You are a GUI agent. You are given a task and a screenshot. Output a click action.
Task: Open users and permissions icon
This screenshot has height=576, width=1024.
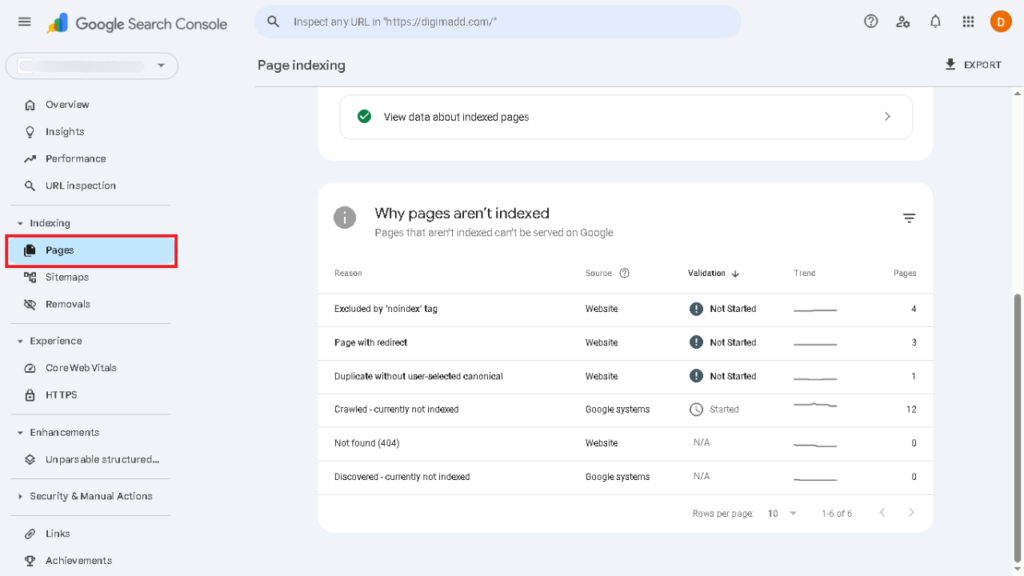(903, 22)
